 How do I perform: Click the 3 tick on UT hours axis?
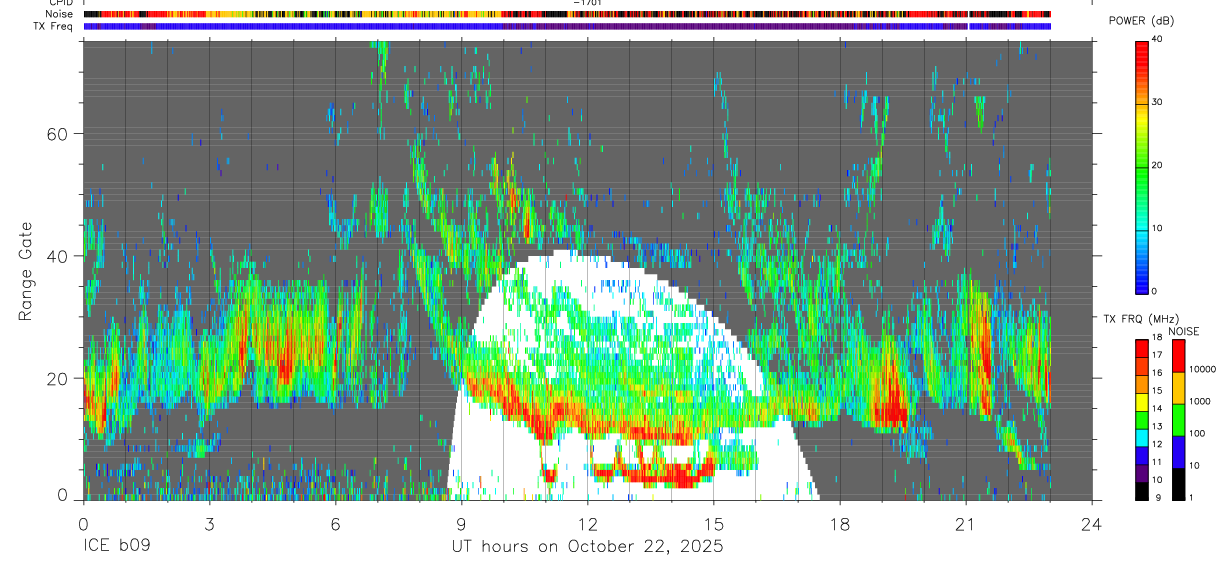pos(209,523)
